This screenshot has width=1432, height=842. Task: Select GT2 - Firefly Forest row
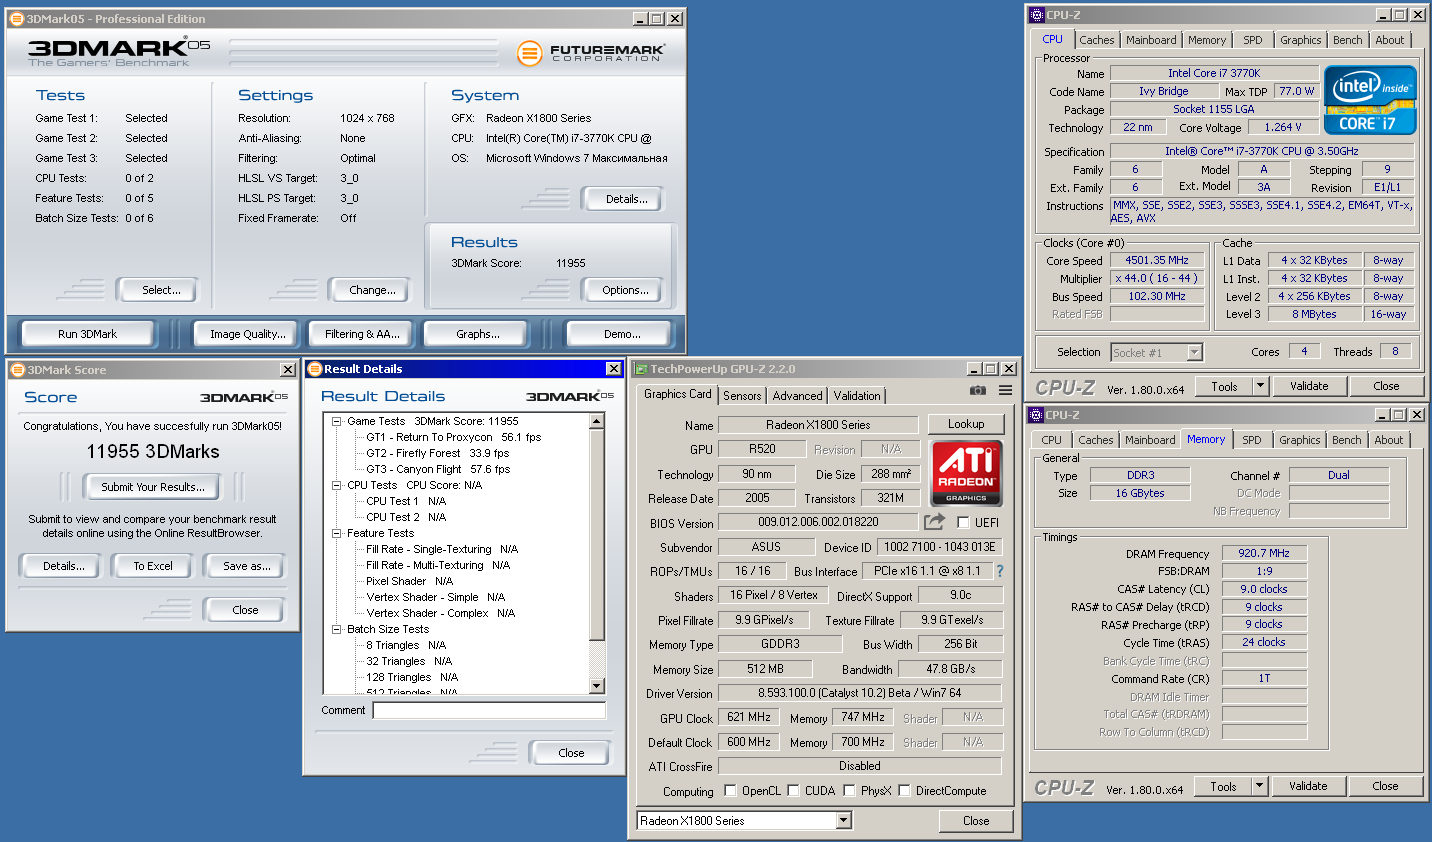pyautogui.click(x=437, y=453)
